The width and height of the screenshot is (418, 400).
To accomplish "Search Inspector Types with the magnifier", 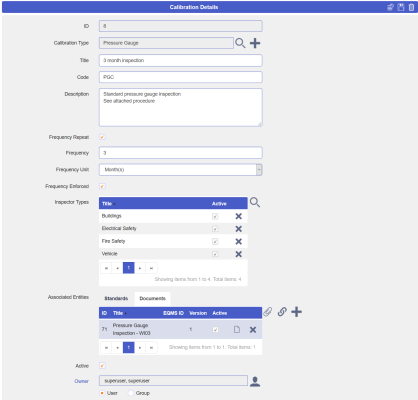I will [255, 202].
